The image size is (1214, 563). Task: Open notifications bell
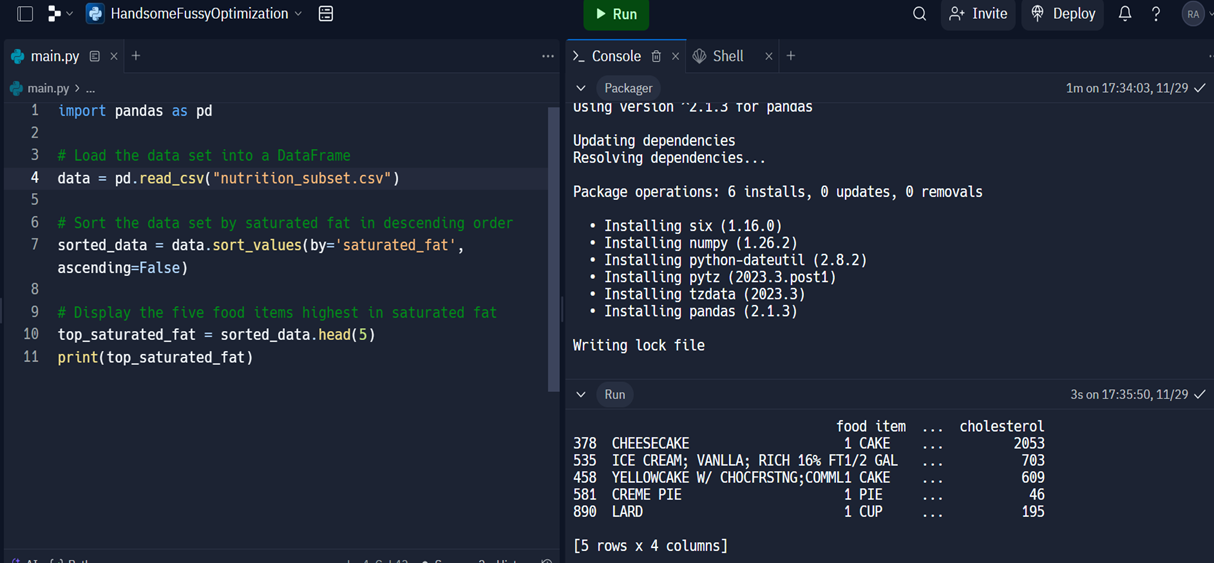pos(1125,14)
